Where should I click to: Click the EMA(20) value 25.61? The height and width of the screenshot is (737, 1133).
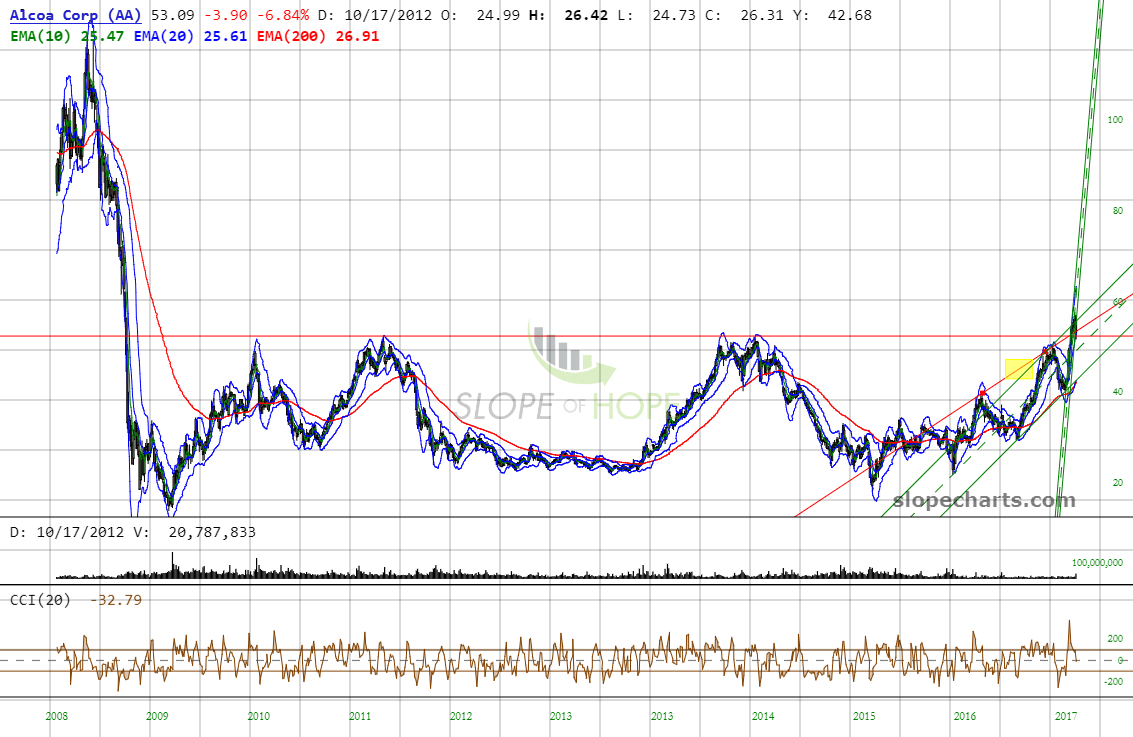tap(225, 36)
